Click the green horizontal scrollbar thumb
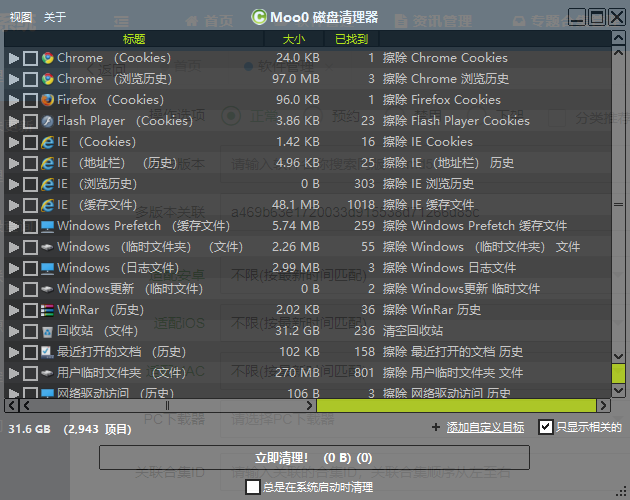 click(456, 406)
